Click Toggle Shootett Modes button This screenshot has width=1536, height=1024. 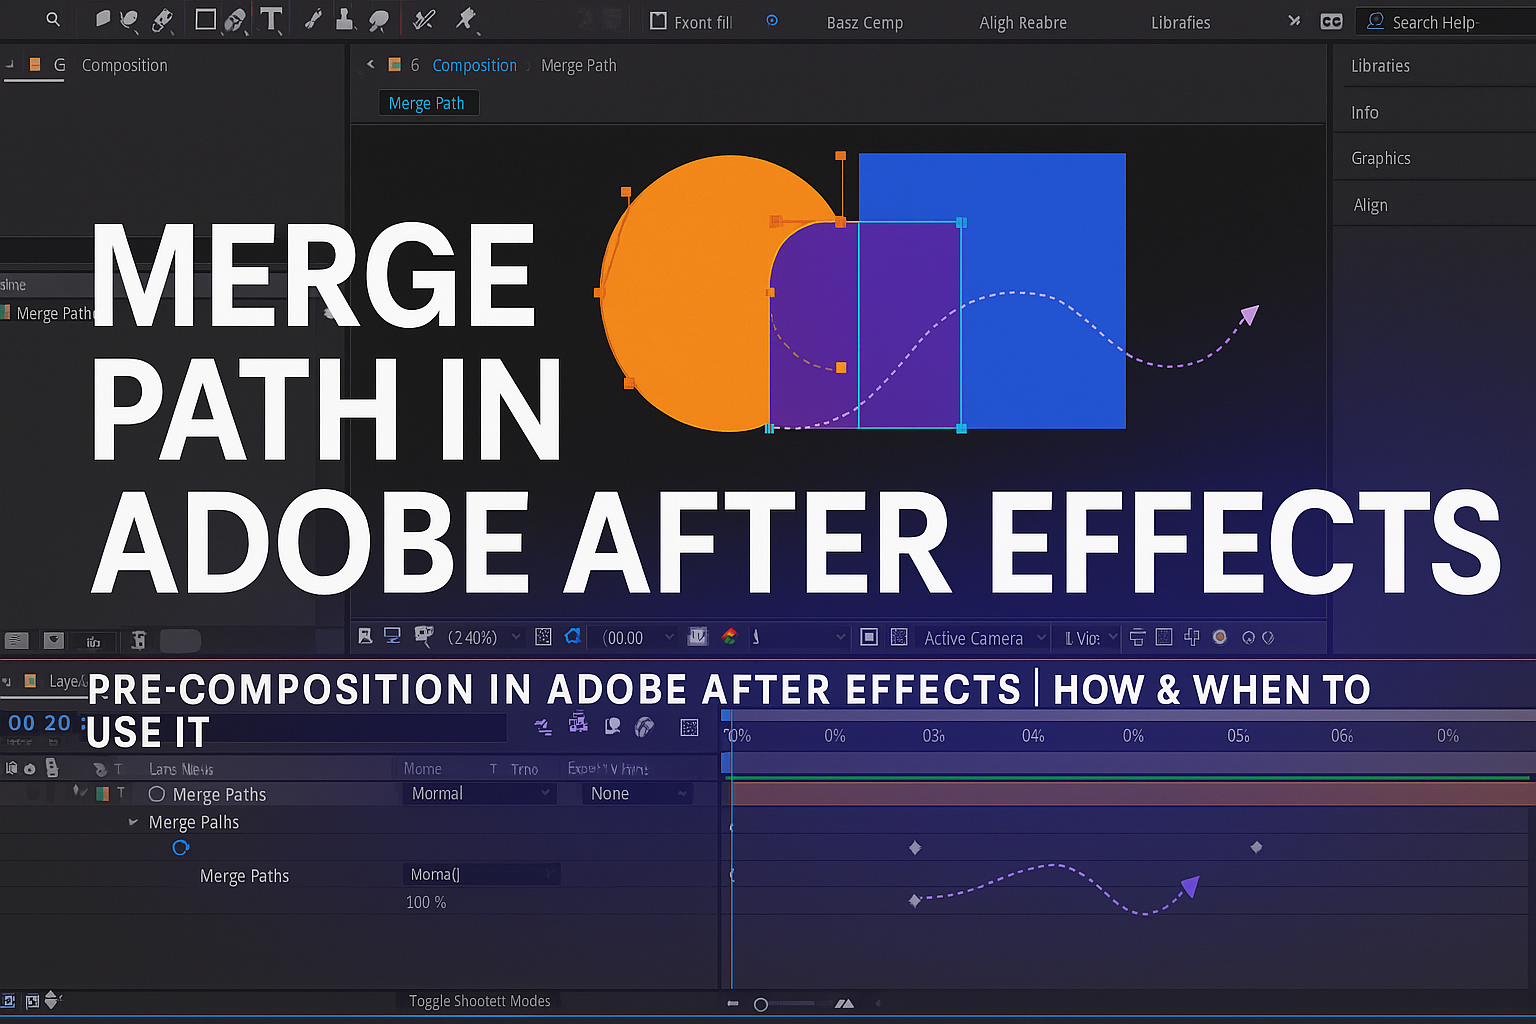tap(480, 1001)
